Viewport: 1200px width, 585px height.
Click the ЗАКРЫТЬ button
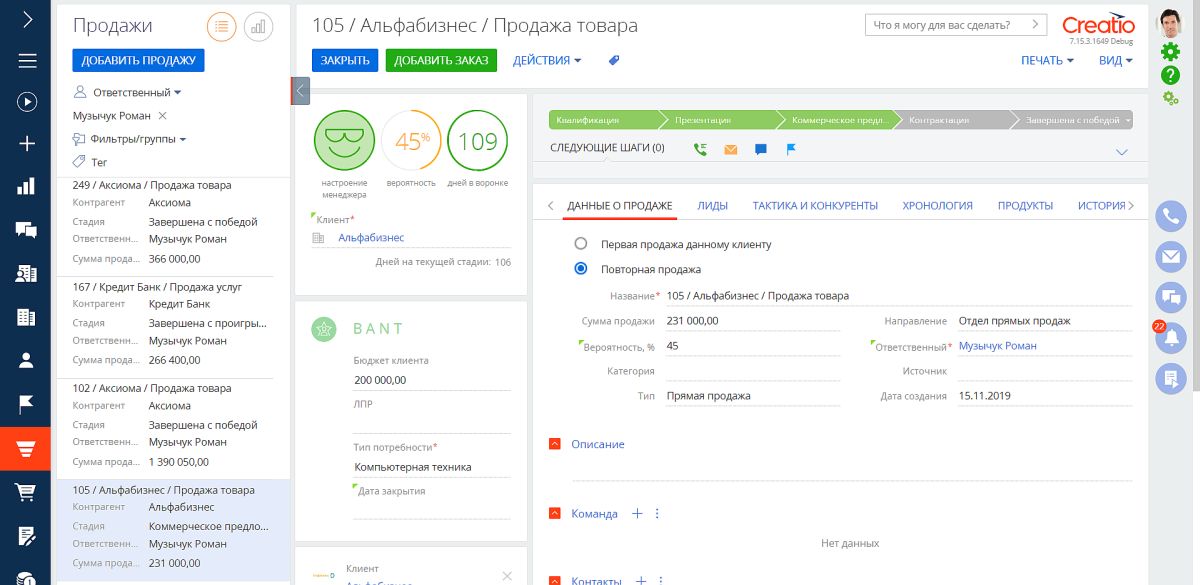point(345,60)
